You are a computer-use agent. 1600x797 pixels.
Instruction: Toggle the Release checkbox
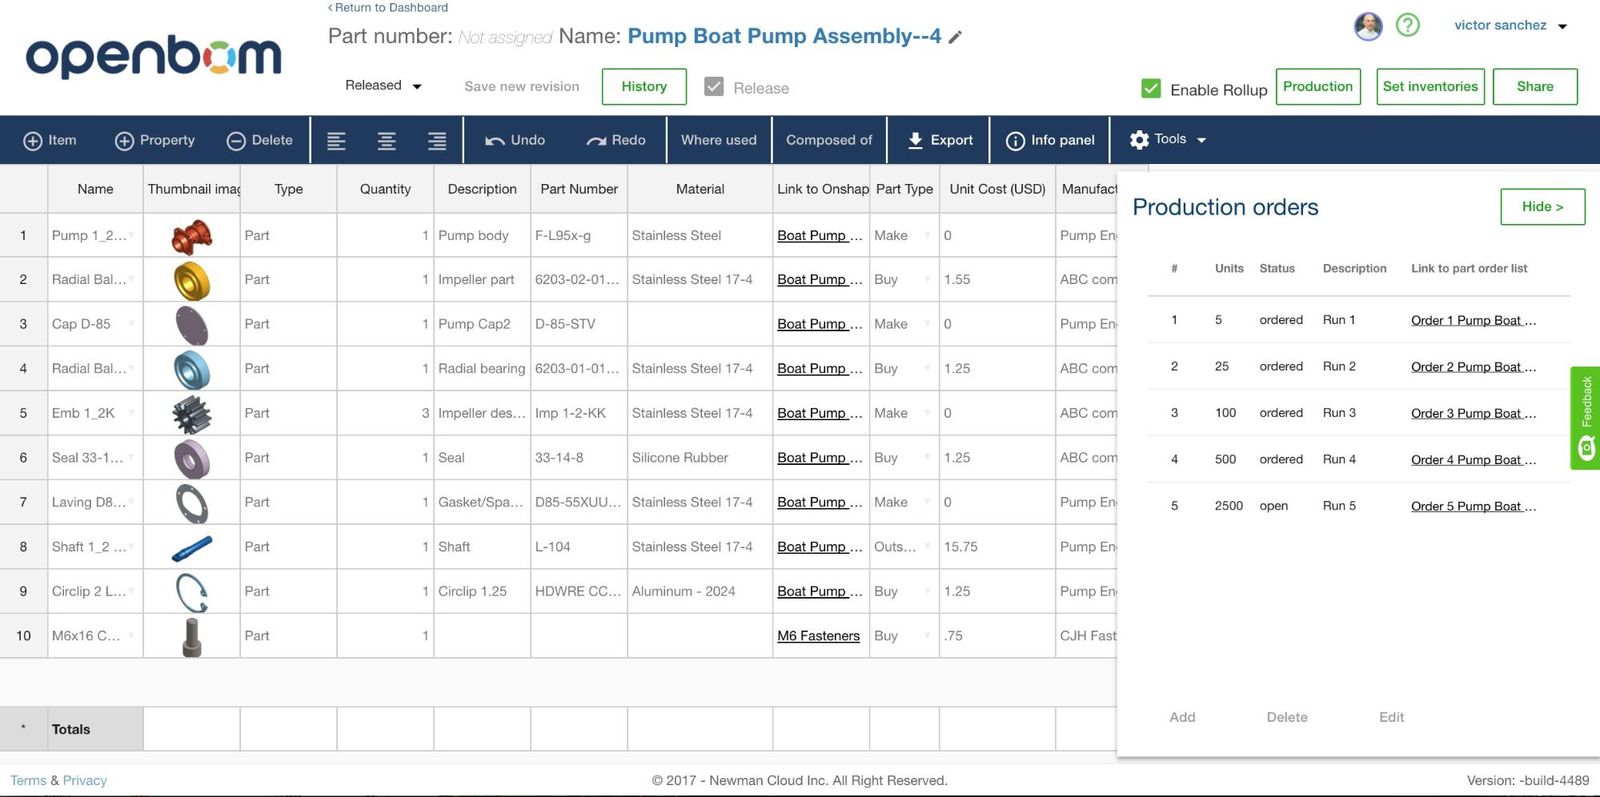pyautogui.click(x=714, y=87)
